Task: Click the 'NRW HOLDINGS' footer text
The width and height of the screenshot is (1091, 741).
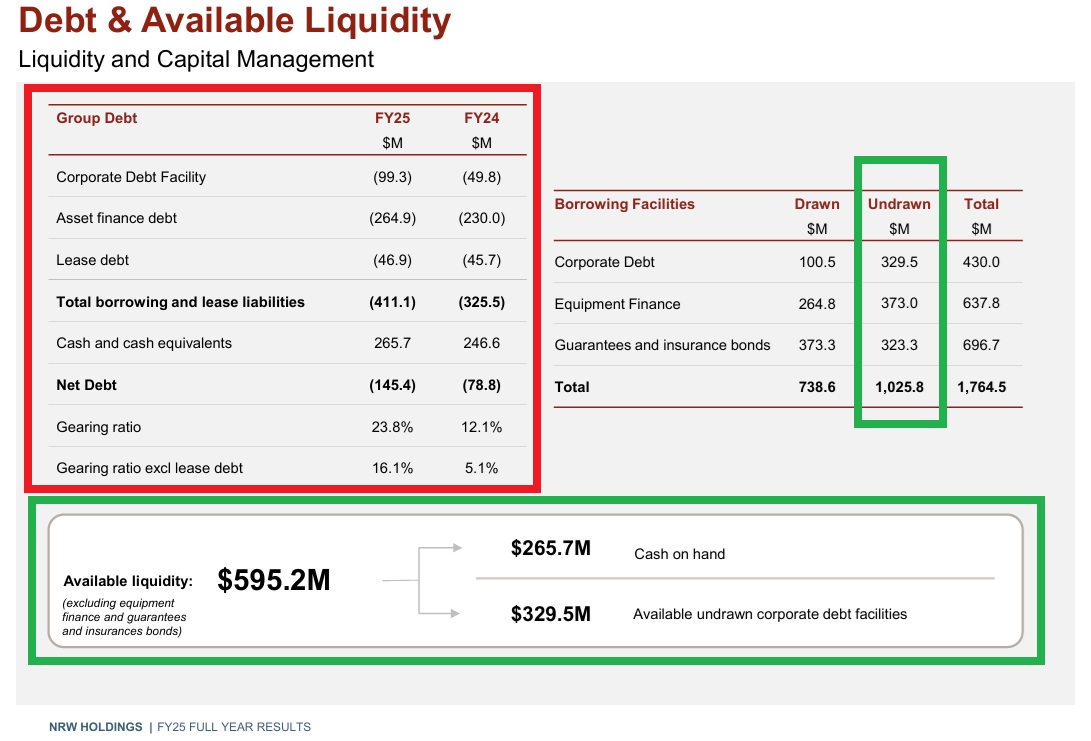Action: click(96, 727)
